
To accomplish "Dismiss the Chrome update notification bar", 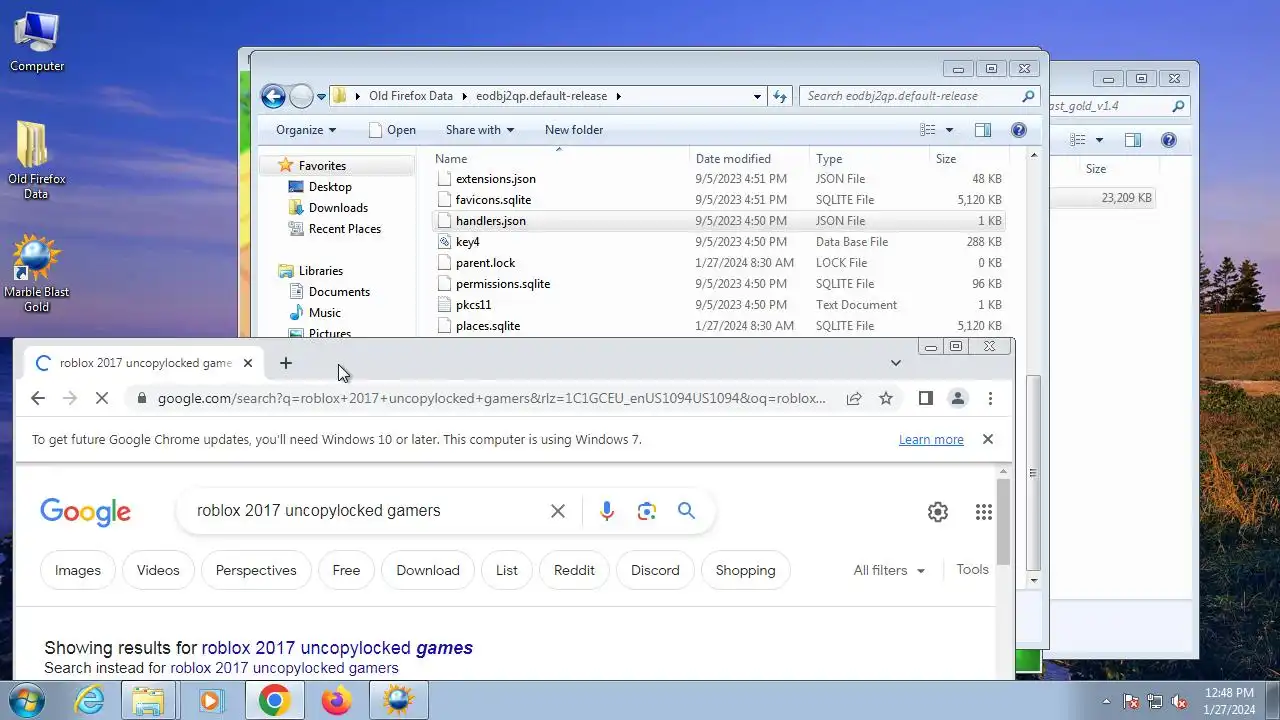I will point(988,439).
